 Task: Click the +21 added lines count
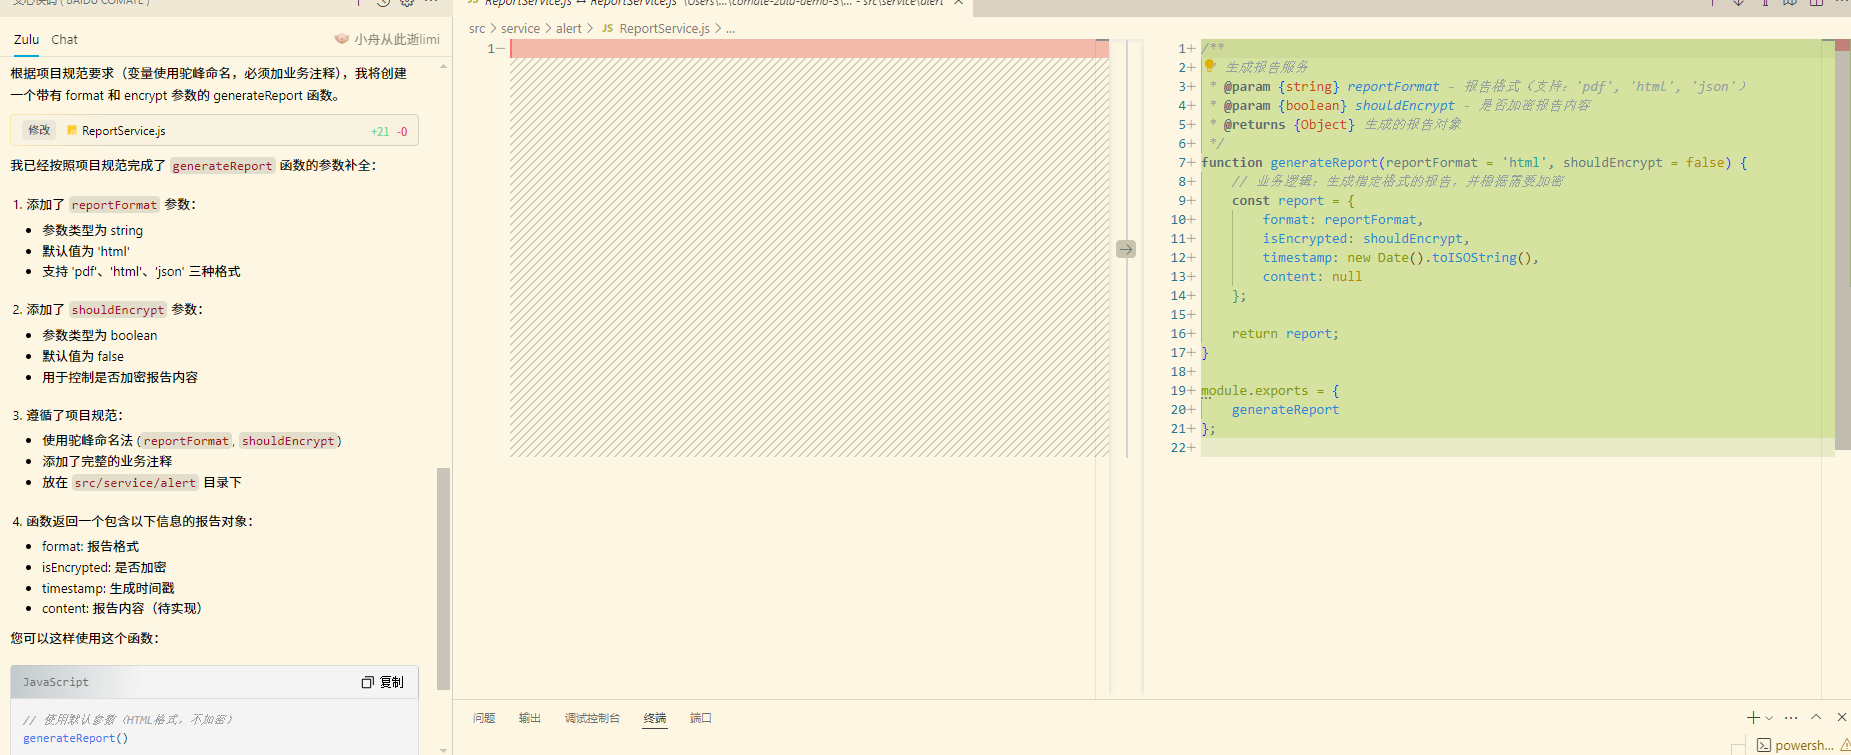(380, 131)
